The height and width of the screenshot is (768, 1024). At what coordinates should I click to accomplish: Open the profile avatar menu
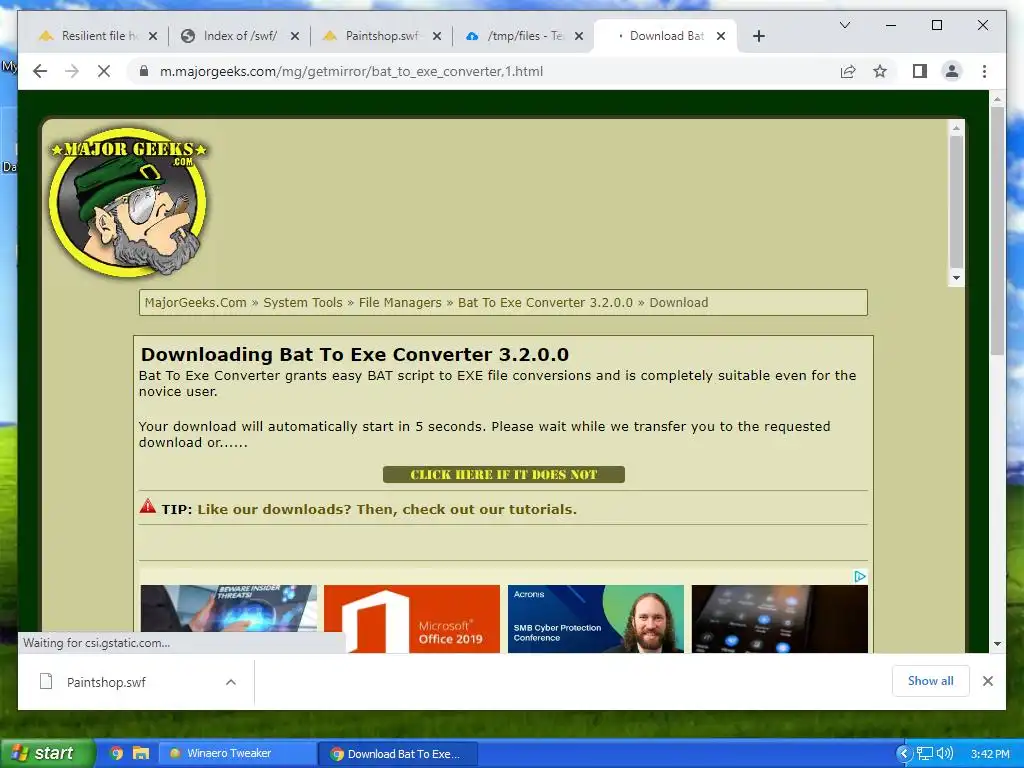[952, 71]
